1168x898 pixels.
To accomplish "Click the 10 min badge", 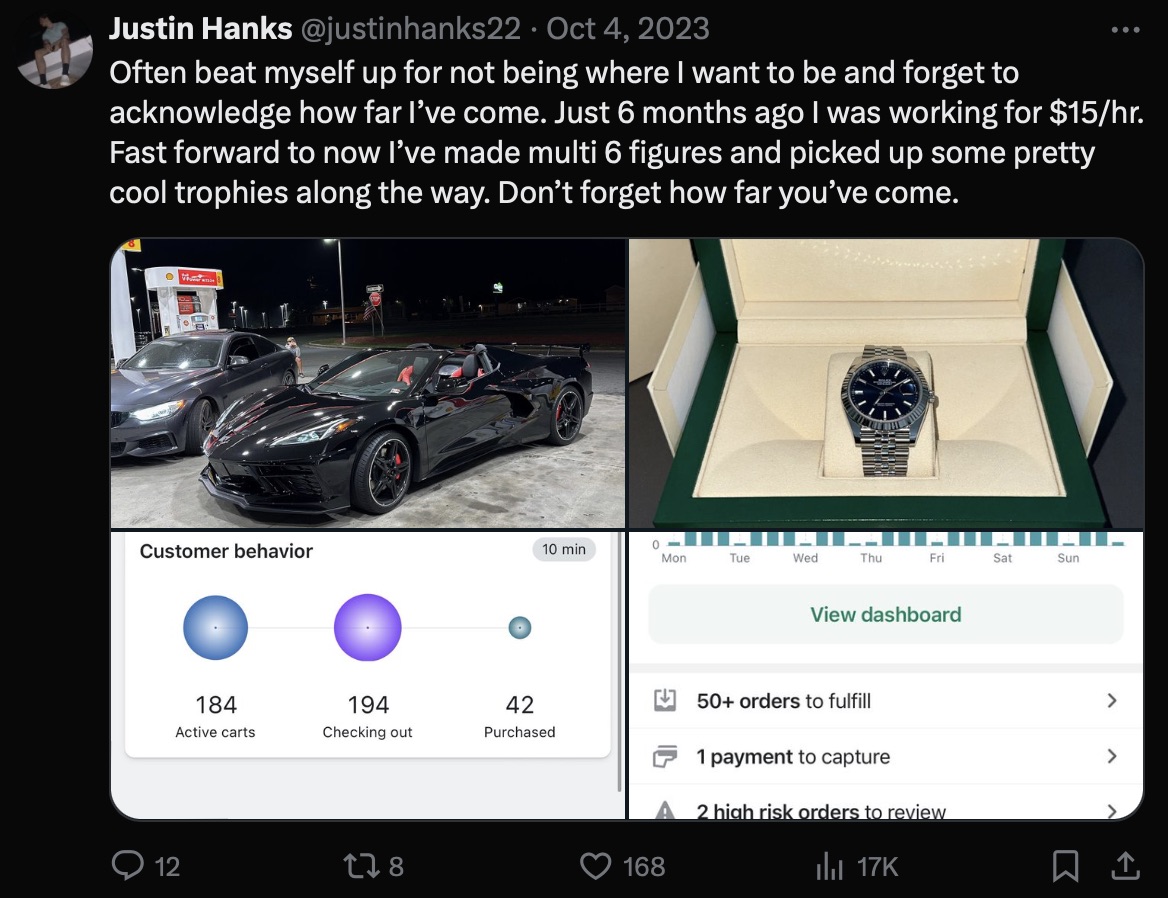I will (564, 549).
